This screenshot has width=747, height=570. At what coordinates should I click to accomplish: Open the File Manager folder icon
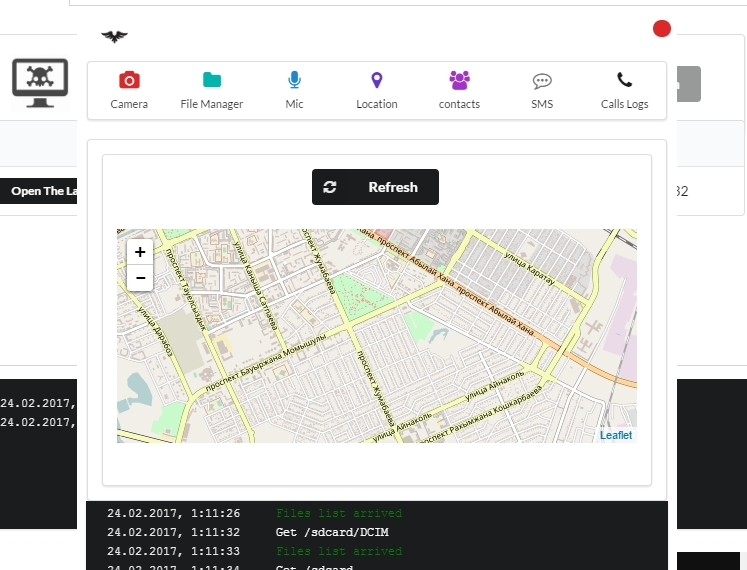(x=211, y=81)
